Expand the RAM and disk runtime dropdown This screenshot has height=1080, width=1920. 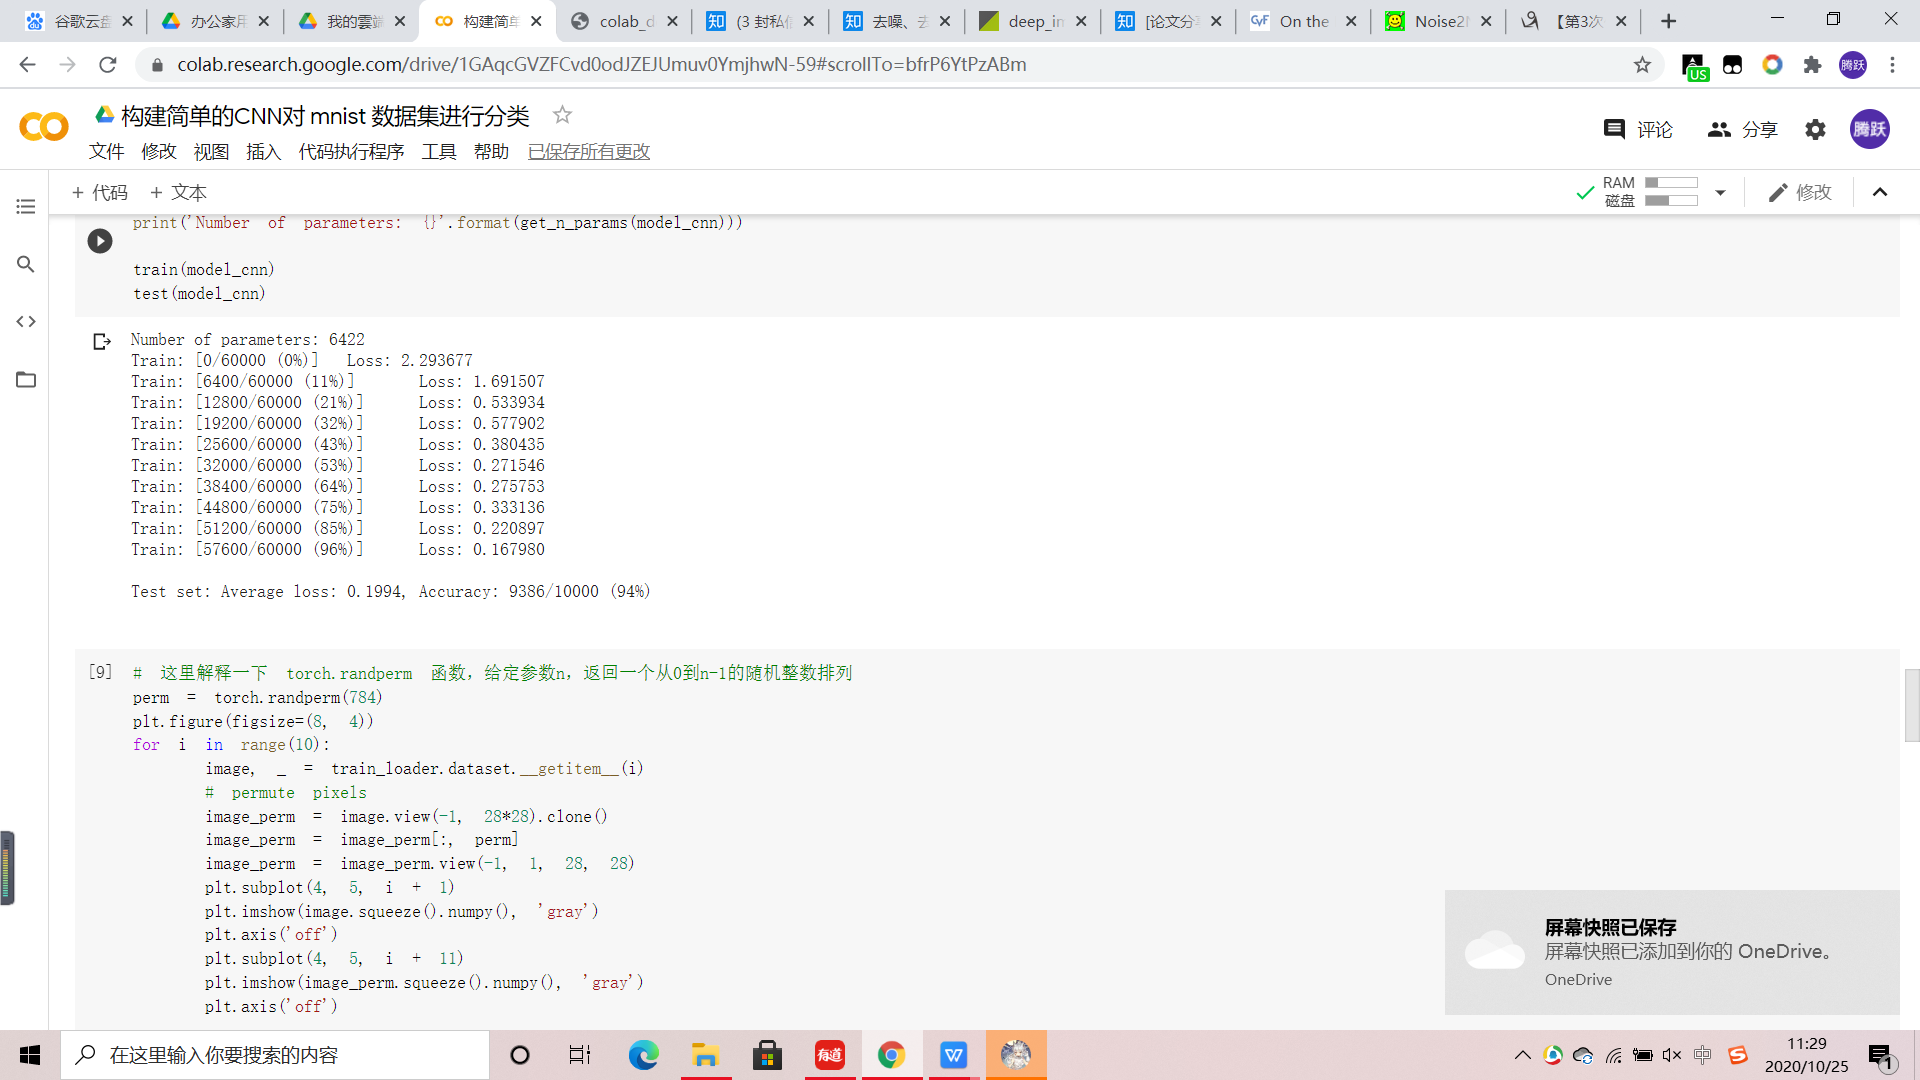pyautogui.click(x=1720, y=192)
